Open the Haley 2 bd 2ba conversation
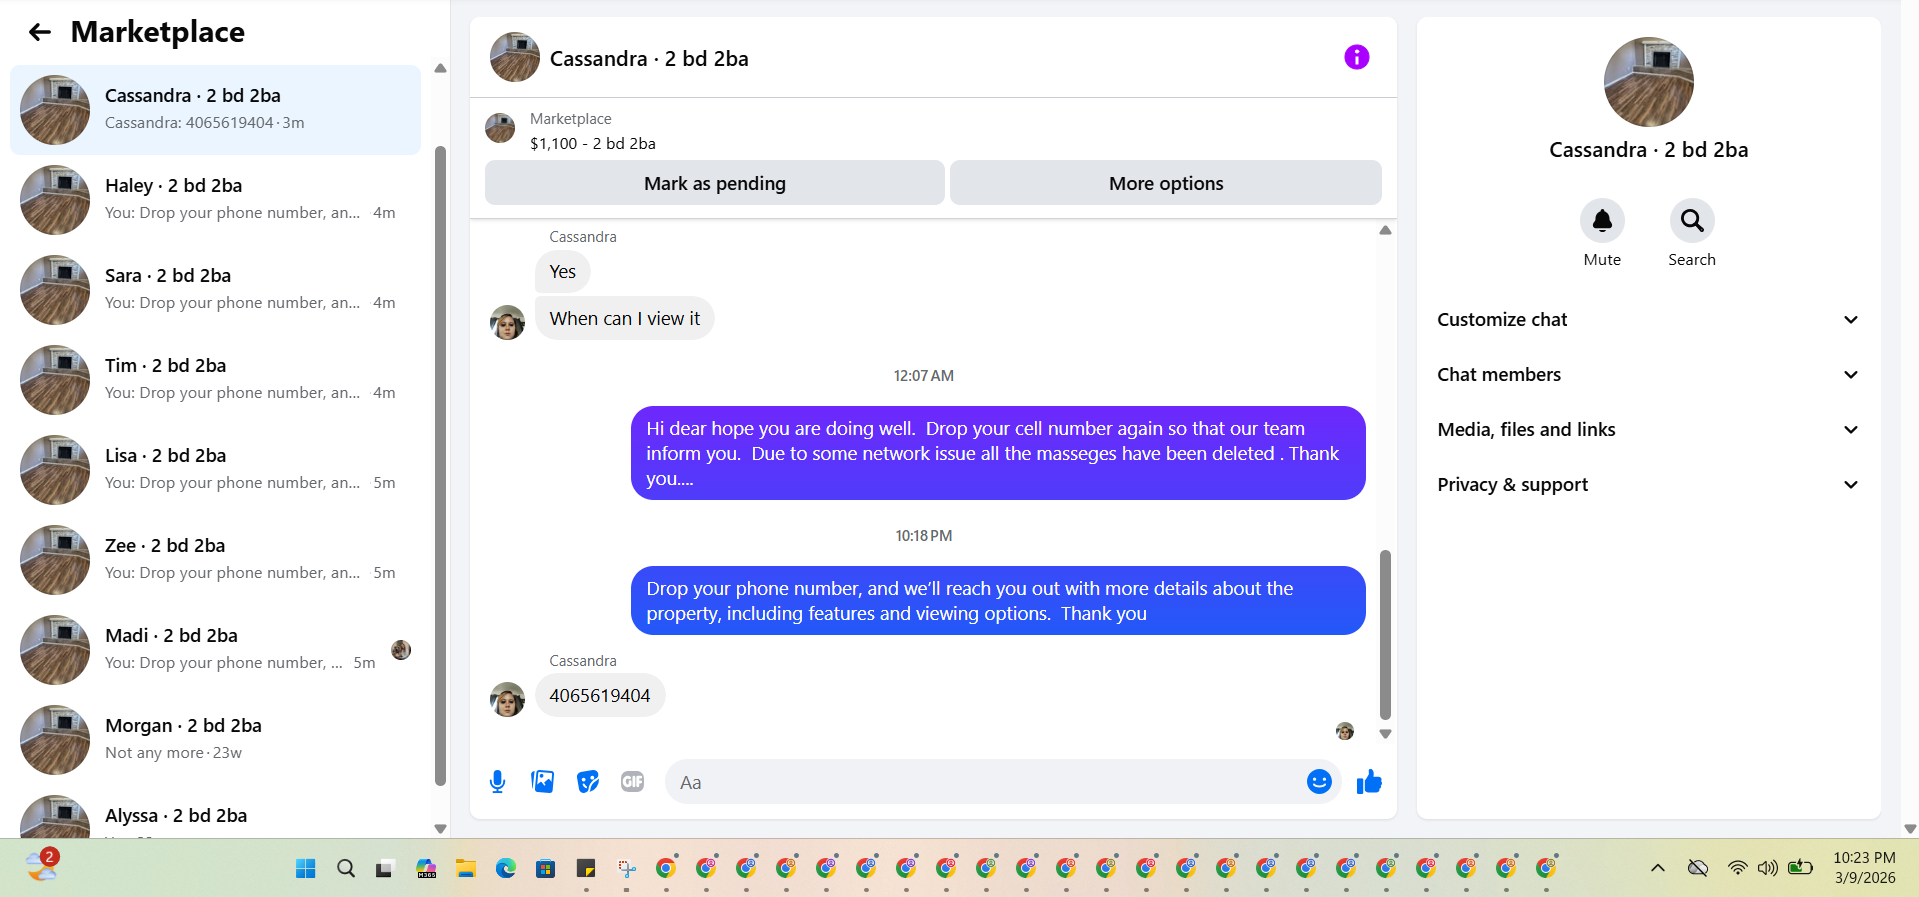This screenshot has width=1919, height=897. [x=215, y=200]
